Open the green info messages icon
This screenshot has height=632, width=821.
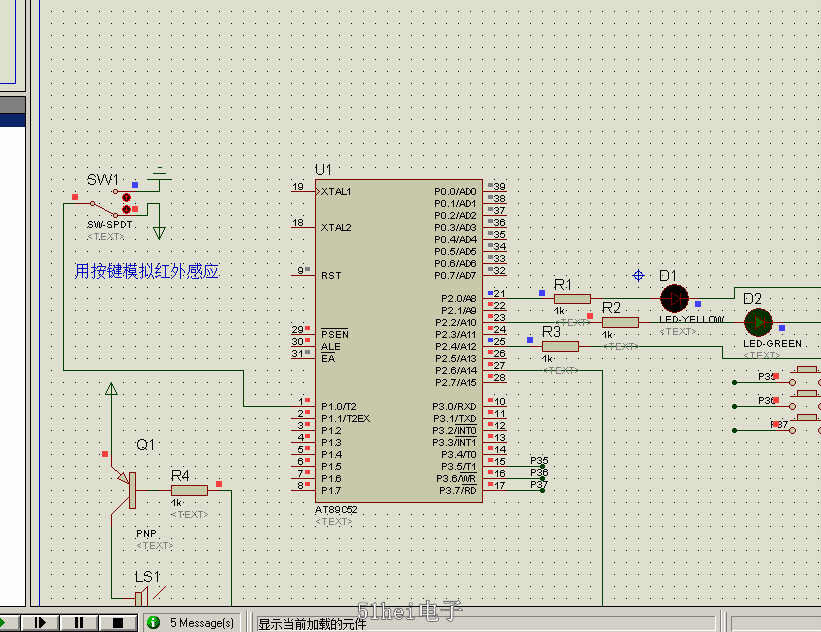tap(153, 622)
